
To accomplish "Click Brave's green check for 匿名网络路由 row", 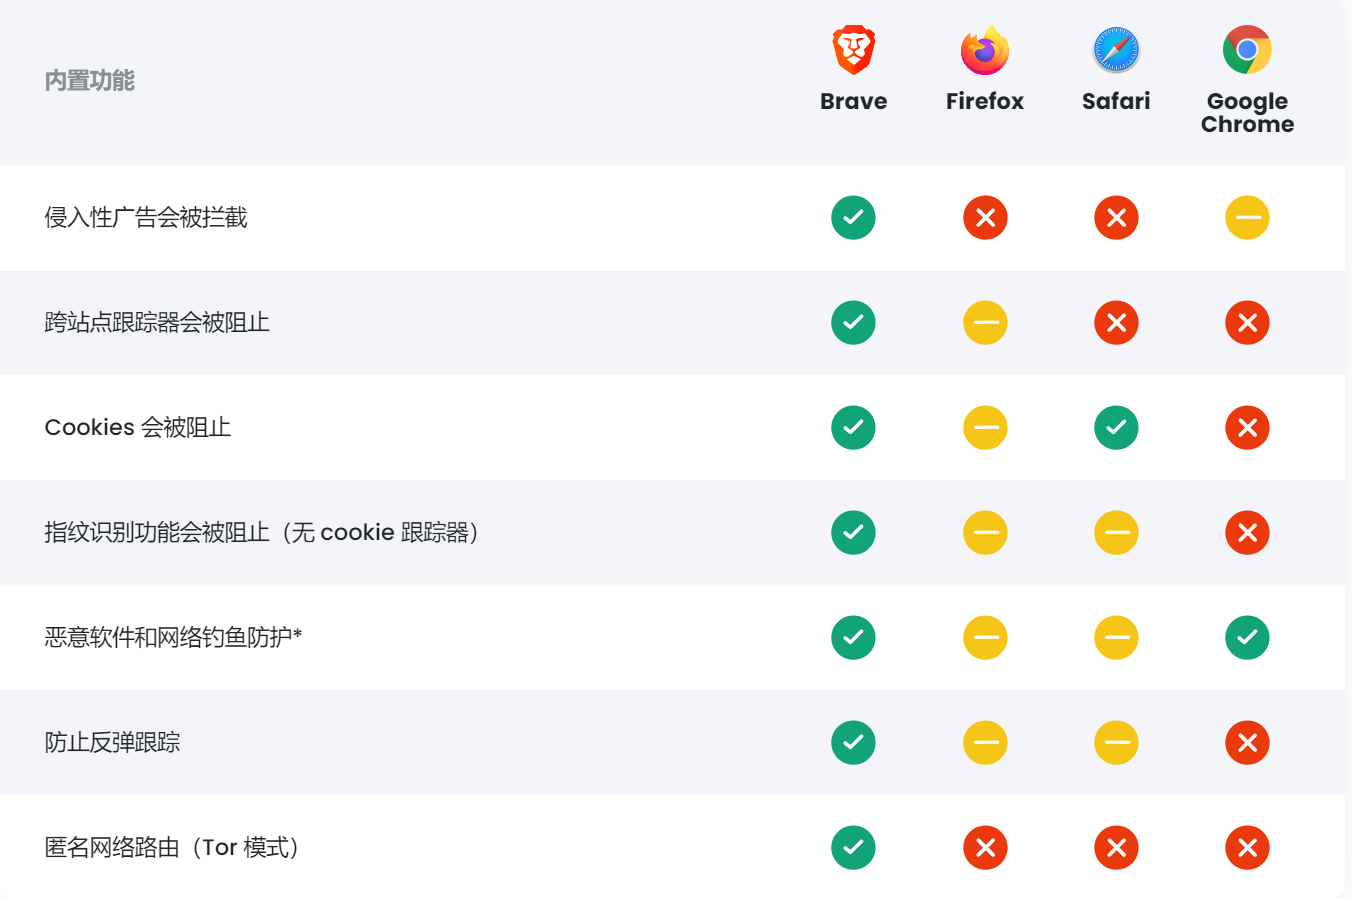I will pos(853,848).
